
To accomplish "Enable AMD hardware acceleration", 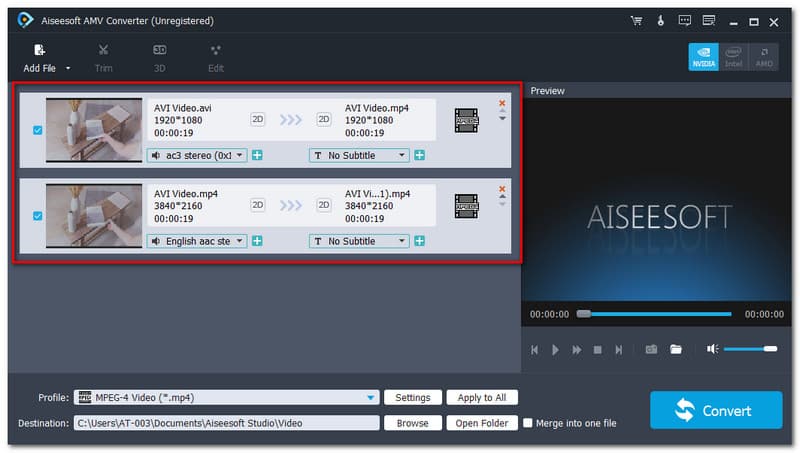I will click(x=763, y=57).
